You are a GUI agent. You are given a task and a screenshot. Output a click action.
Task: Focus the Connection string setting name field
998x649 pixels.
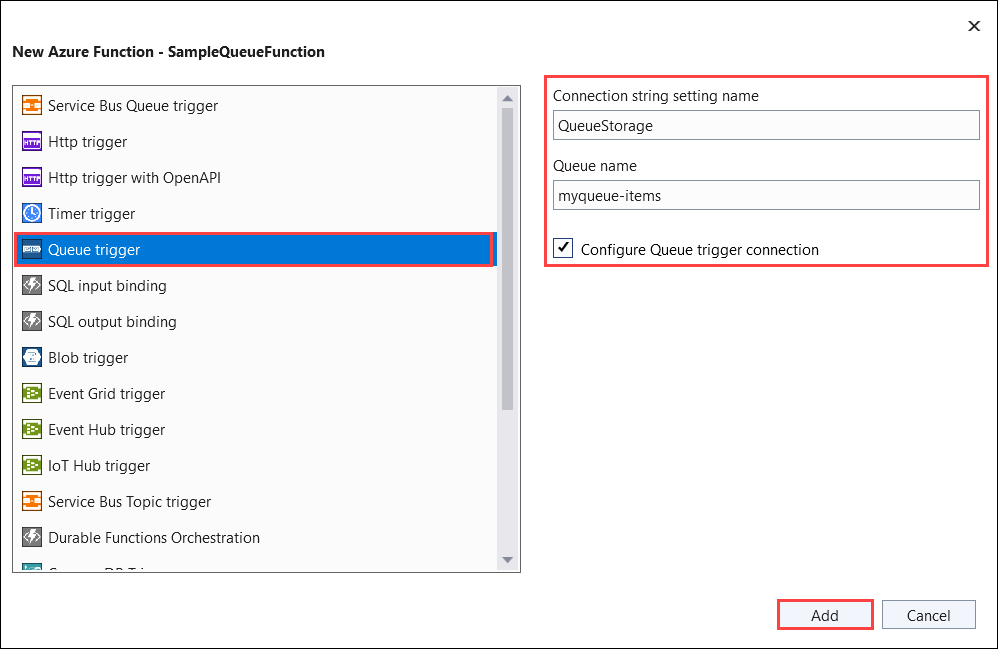tap(766, 125)
